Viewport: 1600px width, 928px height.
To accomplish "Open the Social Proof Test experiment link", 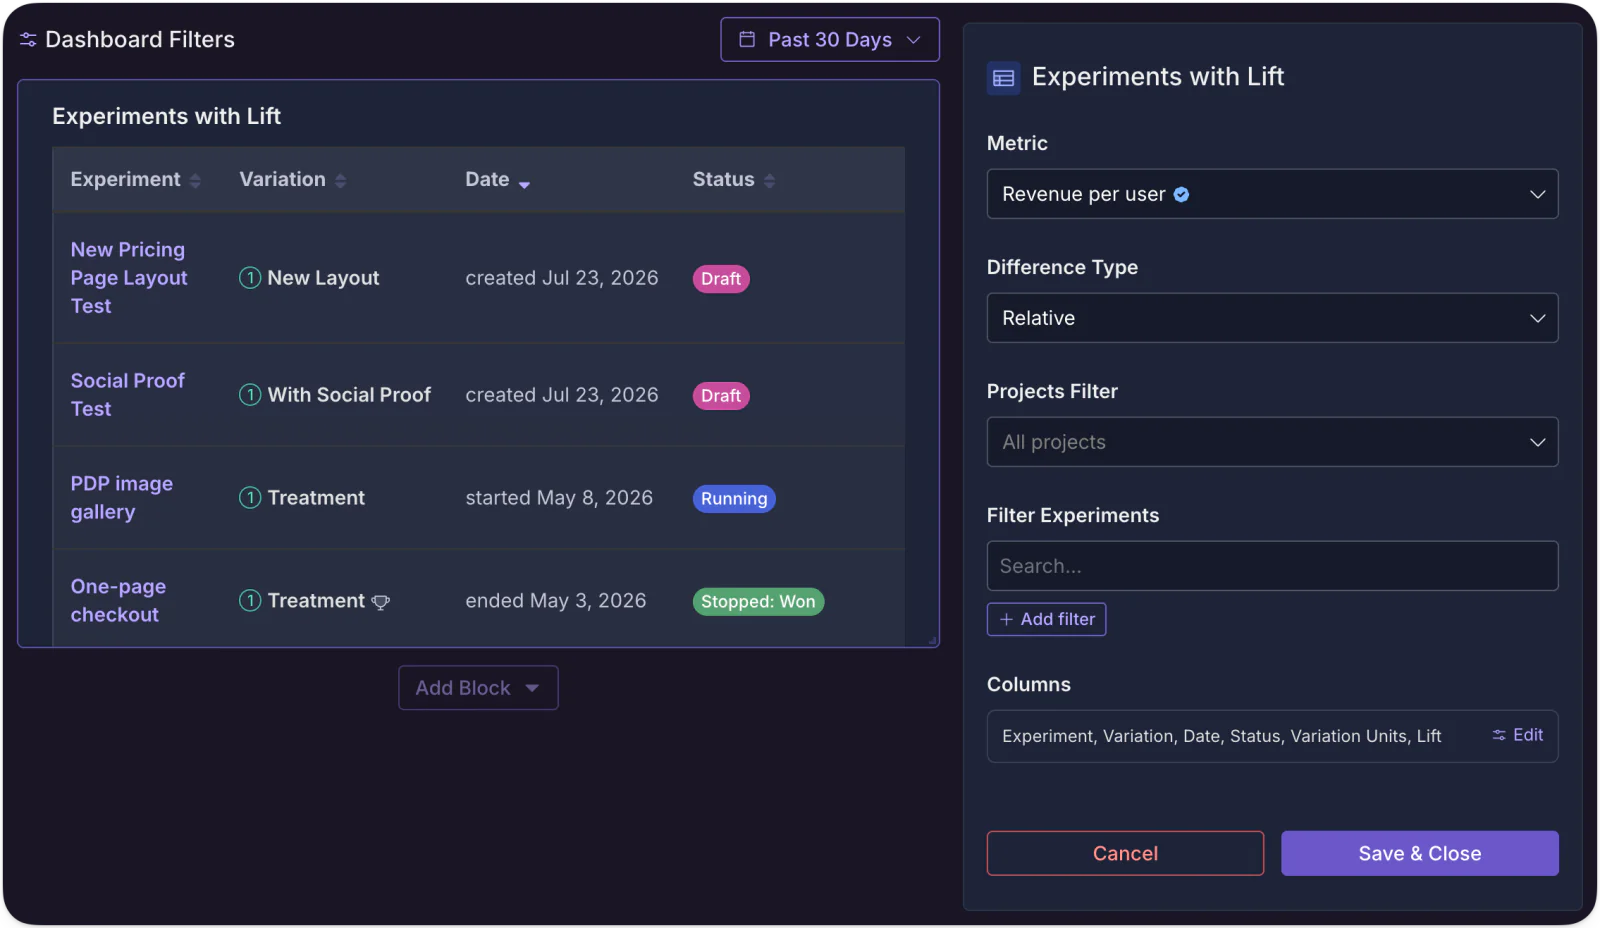I will (x=127, y=395).
